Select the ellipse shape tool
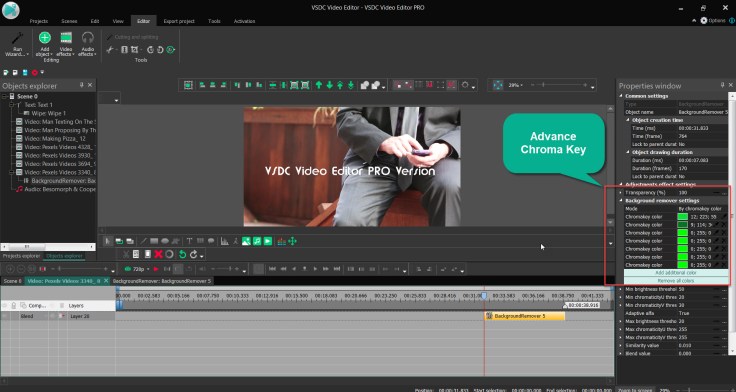Viewport: 736px width, 392px height. coord(165,241)
